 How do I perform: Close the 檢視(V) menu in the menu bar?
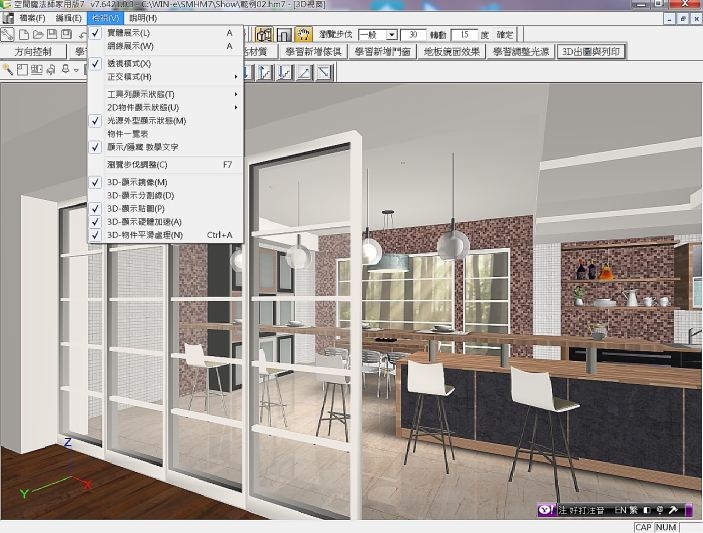click(x=105, y=18)
